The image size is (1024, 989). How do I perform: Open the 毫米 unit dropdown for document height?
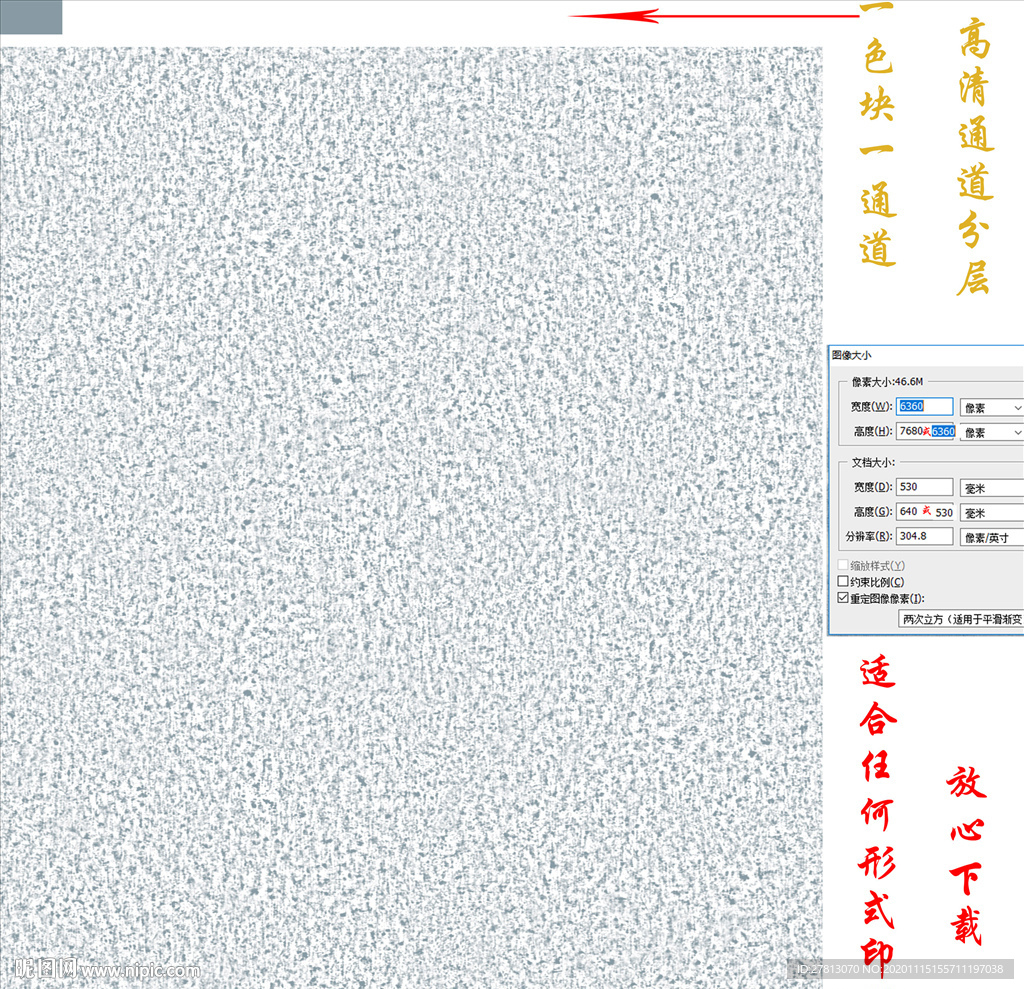(992, 513)
